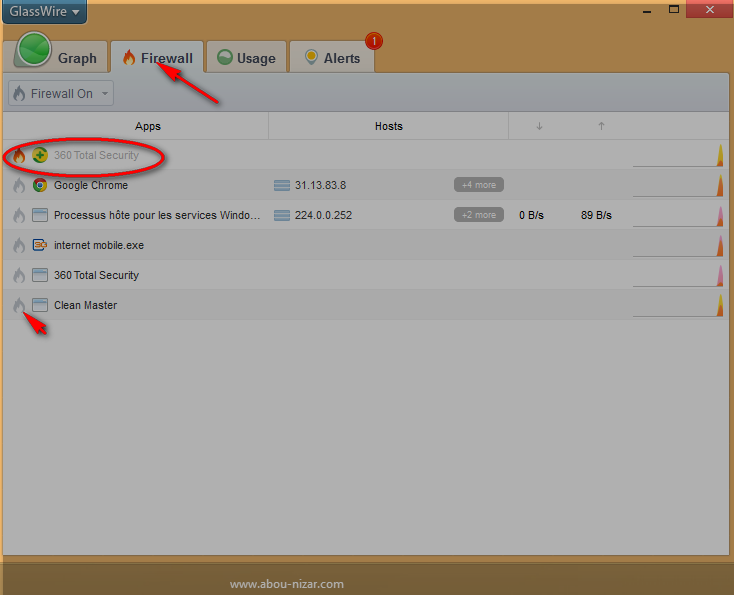Open mini traffic graph for Google Chrome
This screenshot has height=595, width=734.
[678, 185]
